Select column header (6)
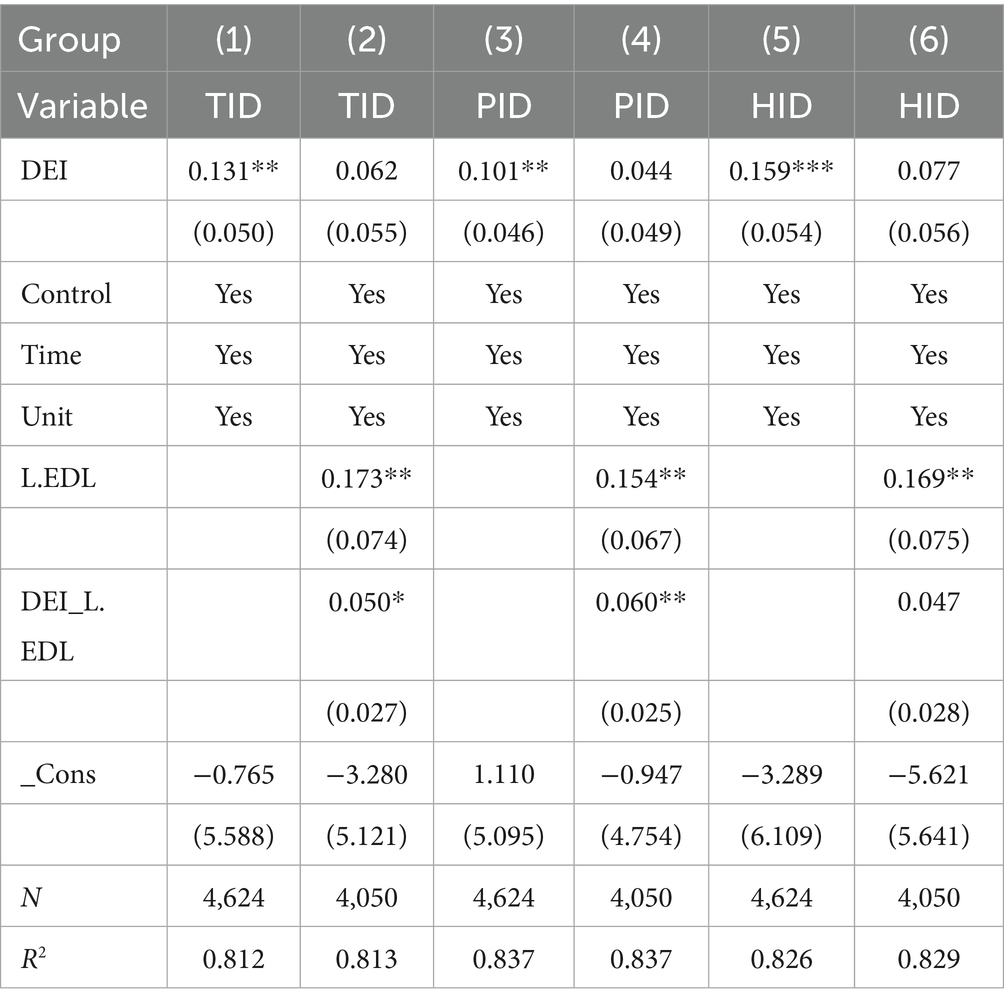1004x1006 pixels. point(928,40)
